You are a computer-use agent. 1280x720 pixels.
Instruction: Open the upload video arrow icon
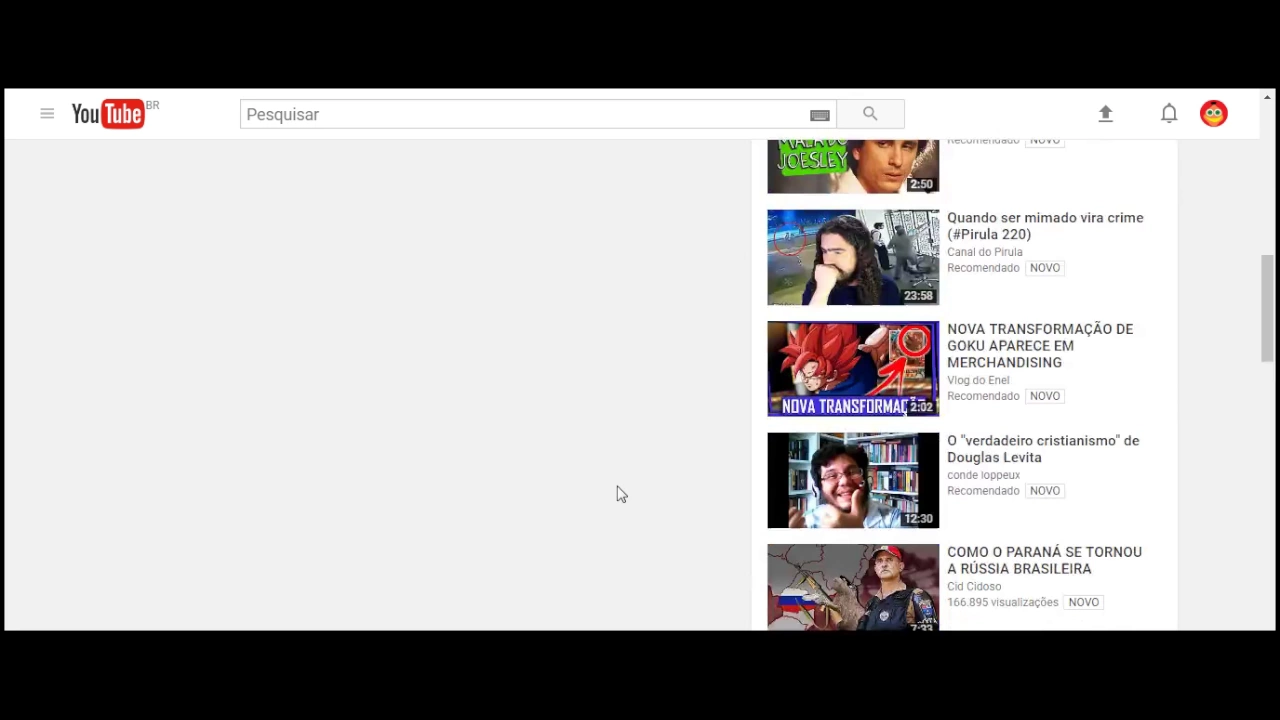(x=1105, y=114)
